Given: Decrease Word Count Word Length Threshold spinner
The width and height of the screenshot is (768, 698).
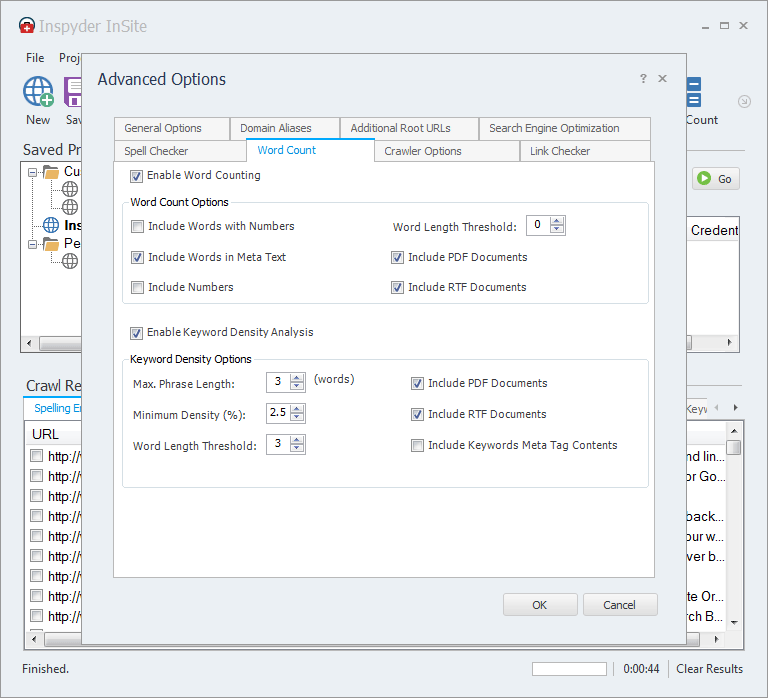Looking at the screenshot, I should 556,229.
